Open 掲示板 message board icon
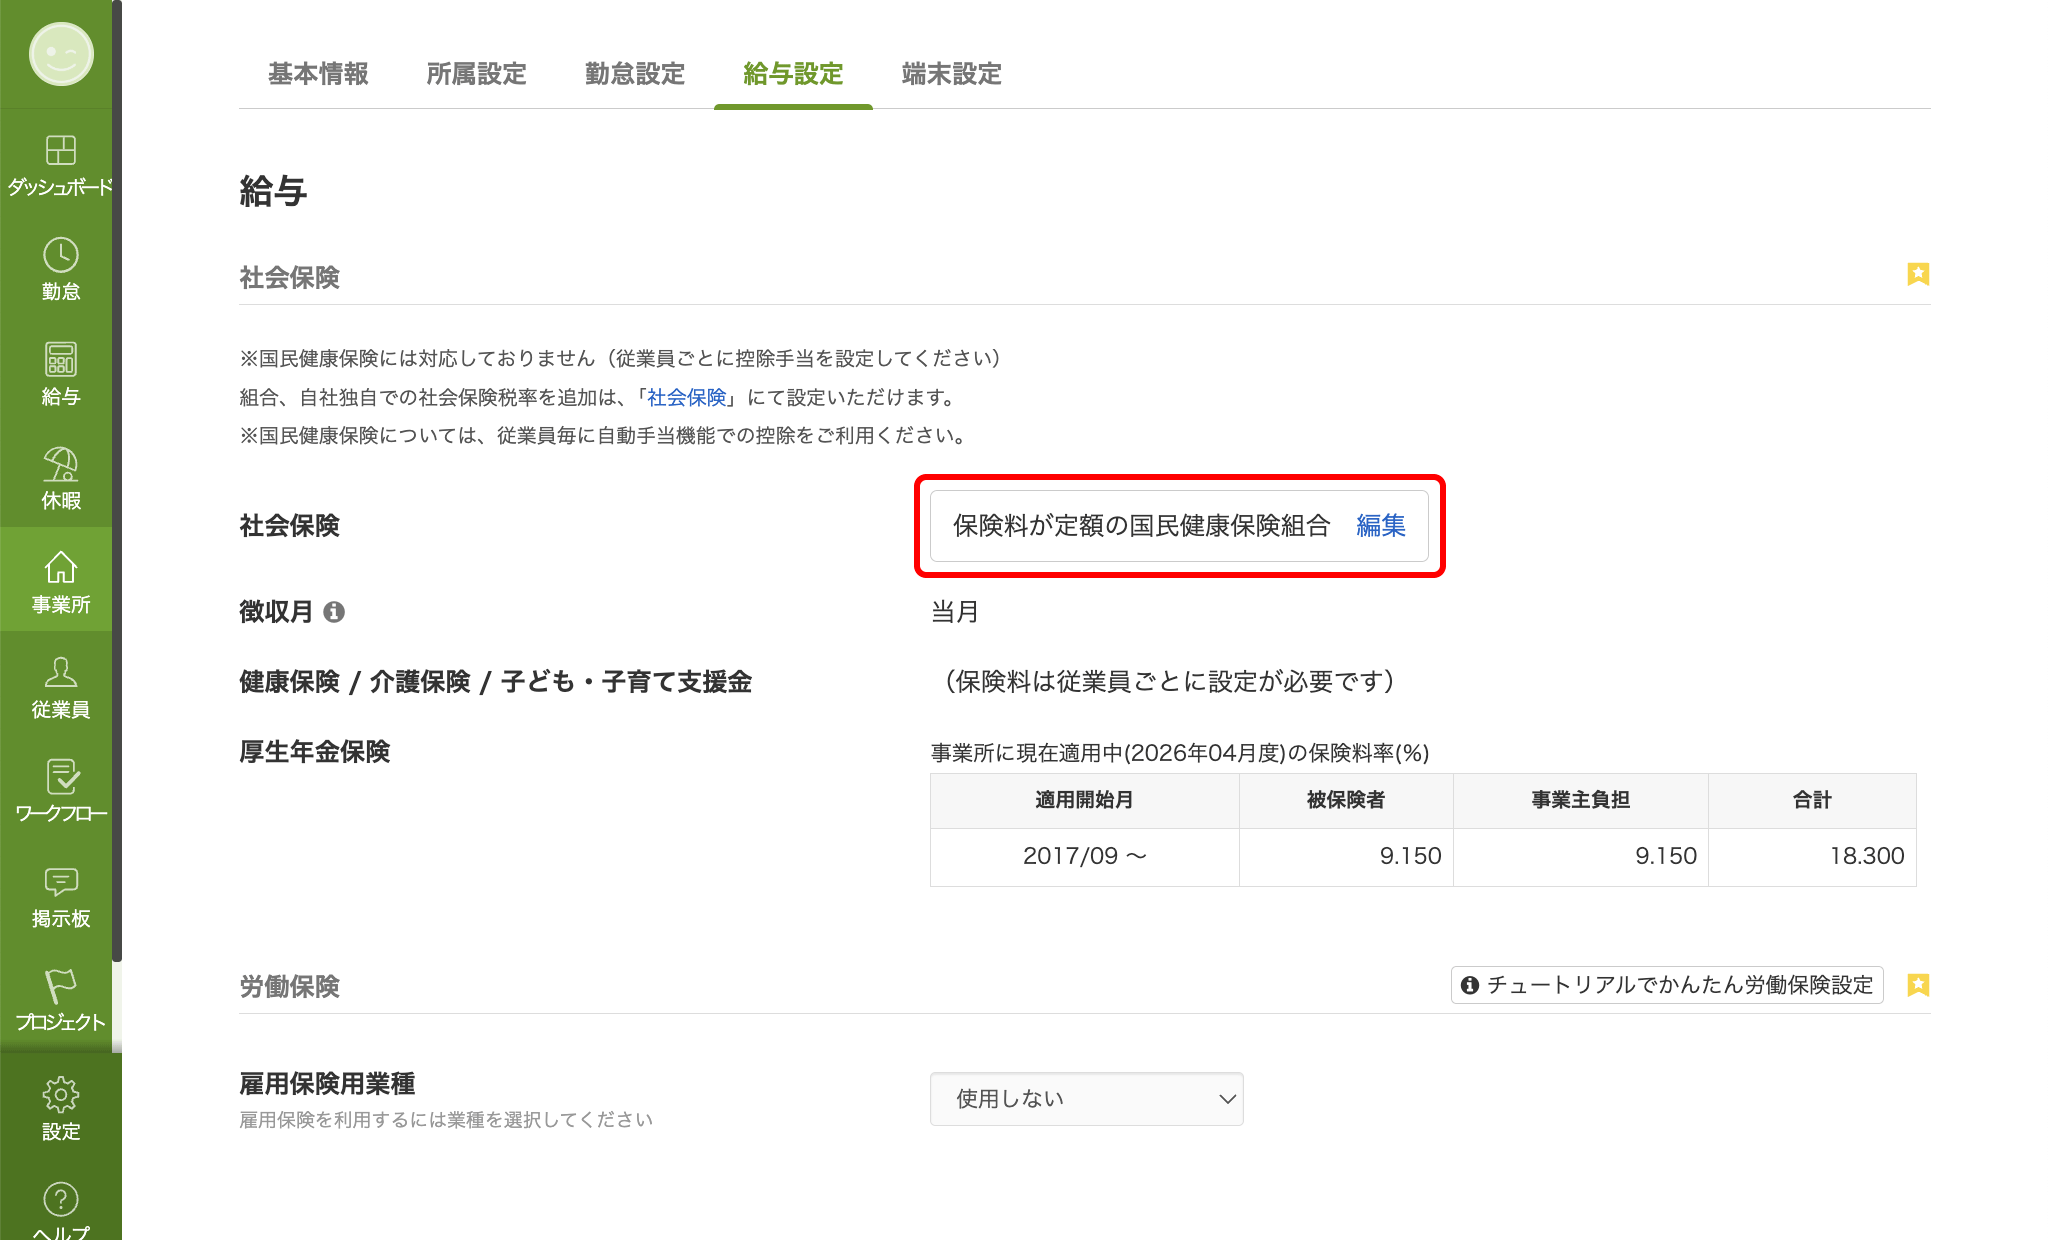Image resolution: width=2048 pixels, height=1240 pixels. point(60,882)
